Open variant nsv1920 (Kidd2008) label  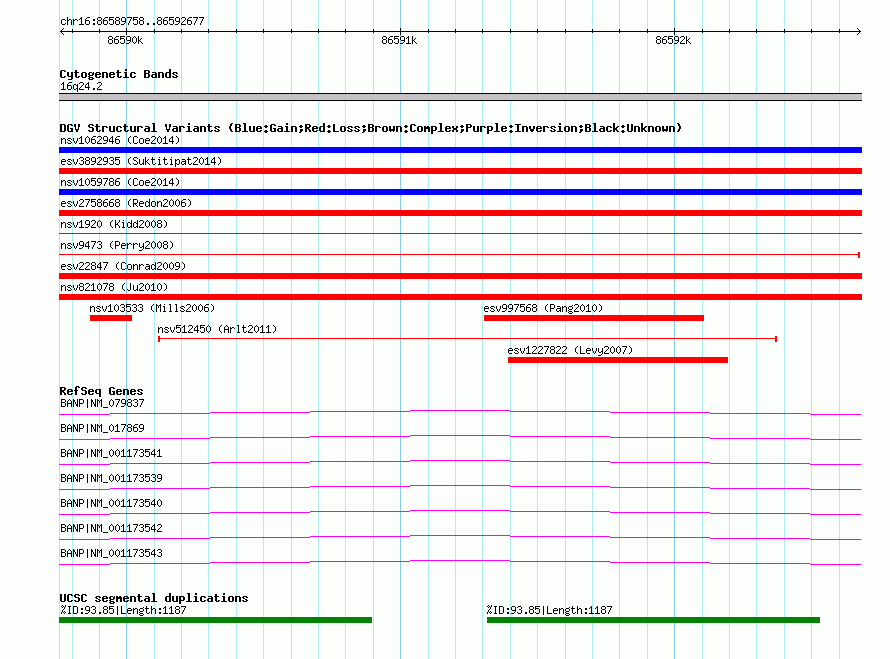coord(114,224)
